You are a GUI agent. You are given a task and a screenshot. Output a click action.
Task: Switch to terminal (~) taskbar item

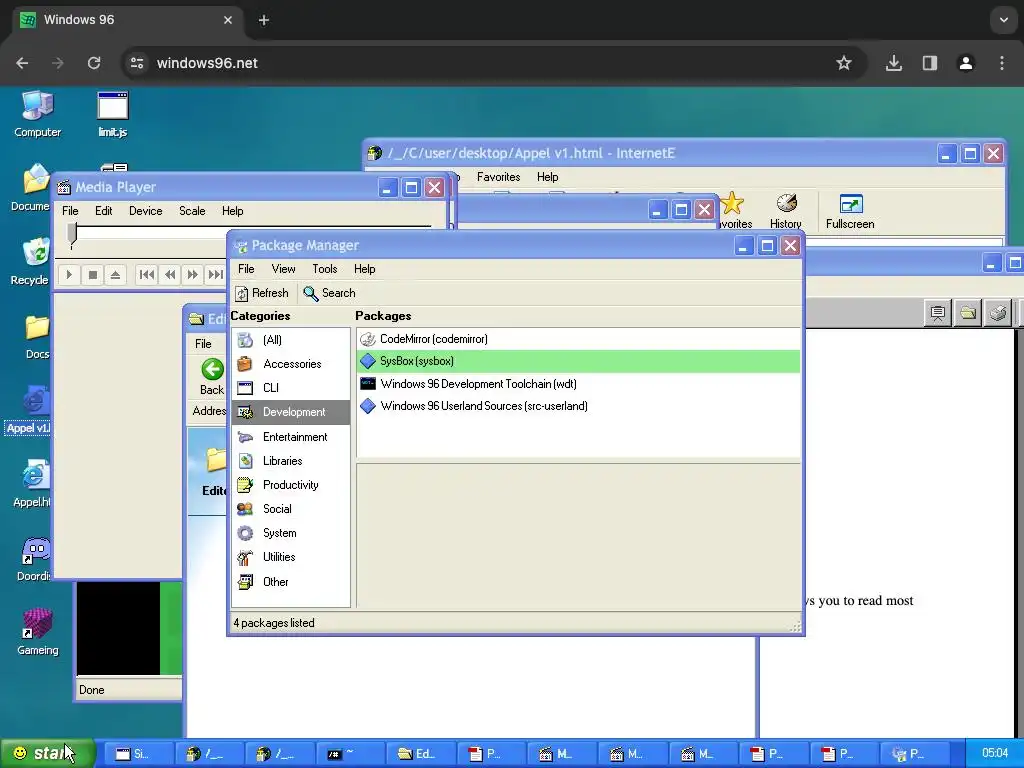point(350,754)
